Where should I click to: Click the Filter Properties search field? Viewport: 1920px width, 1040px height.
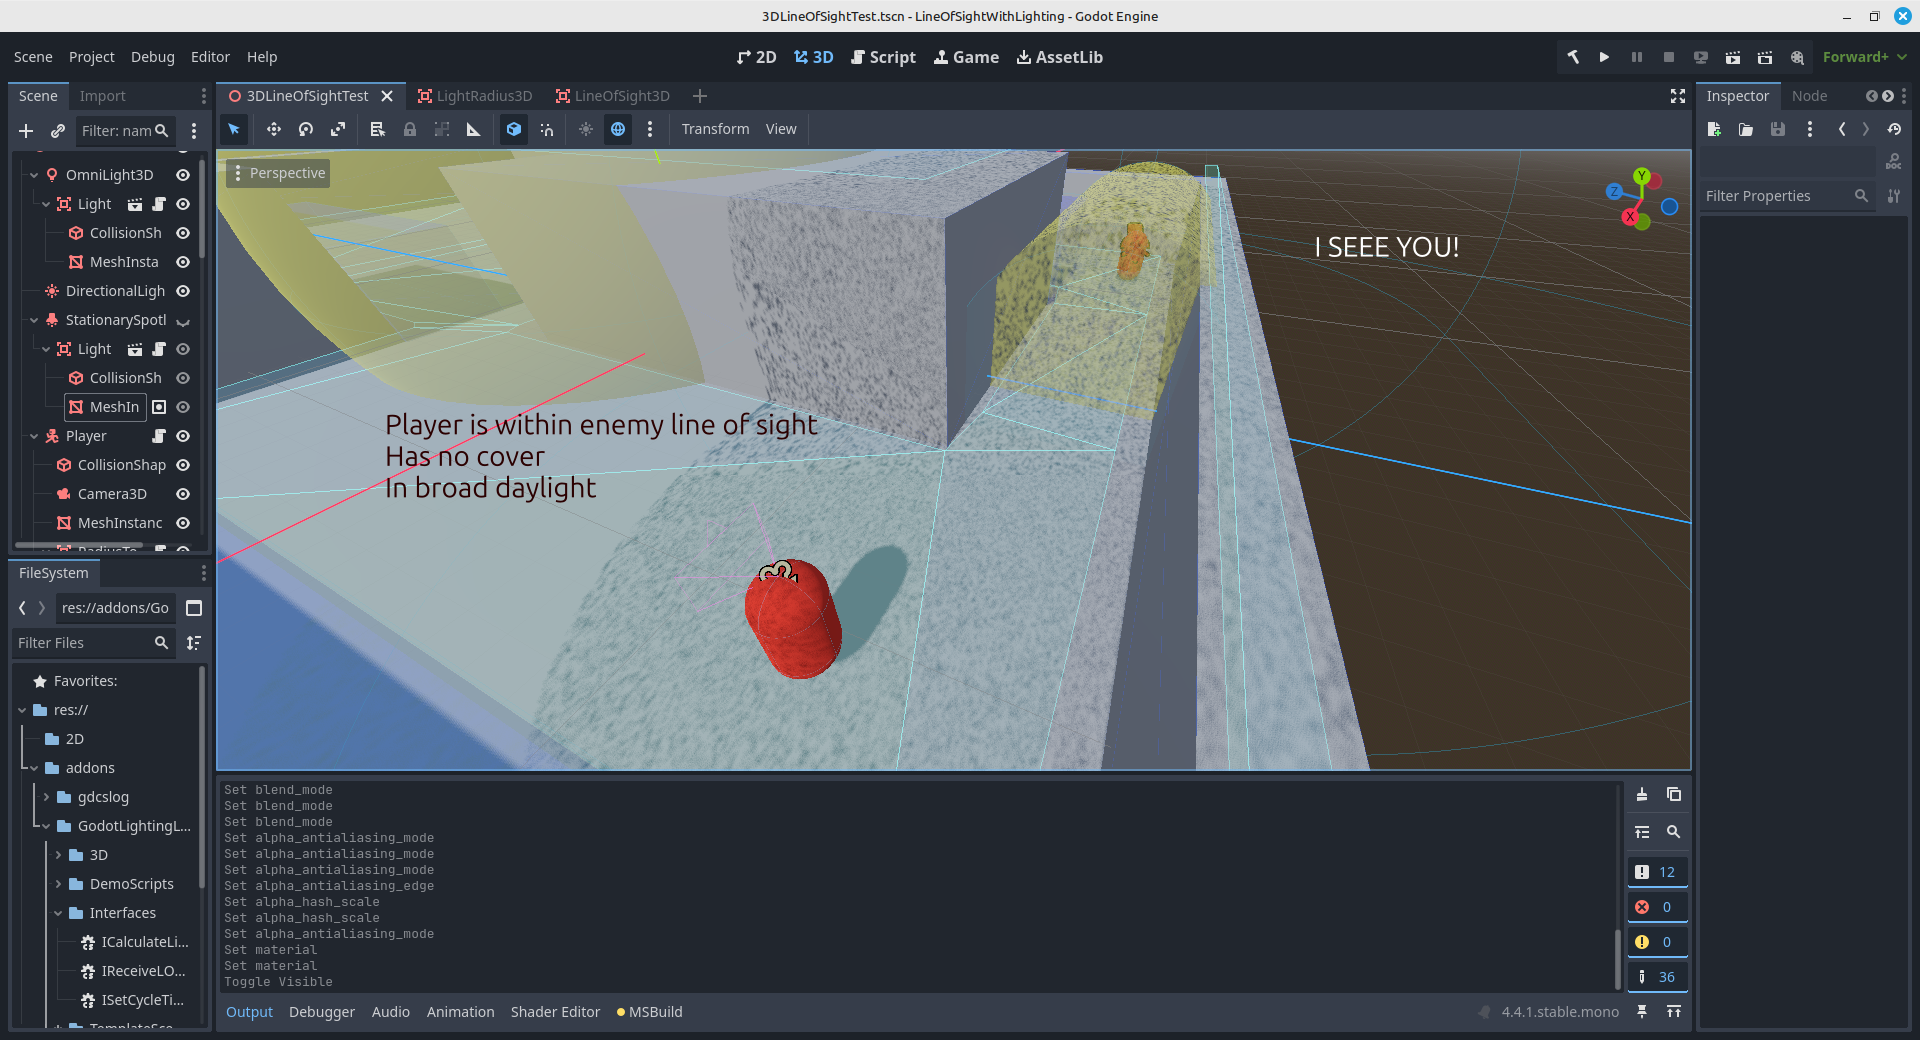coord(1785,196)
